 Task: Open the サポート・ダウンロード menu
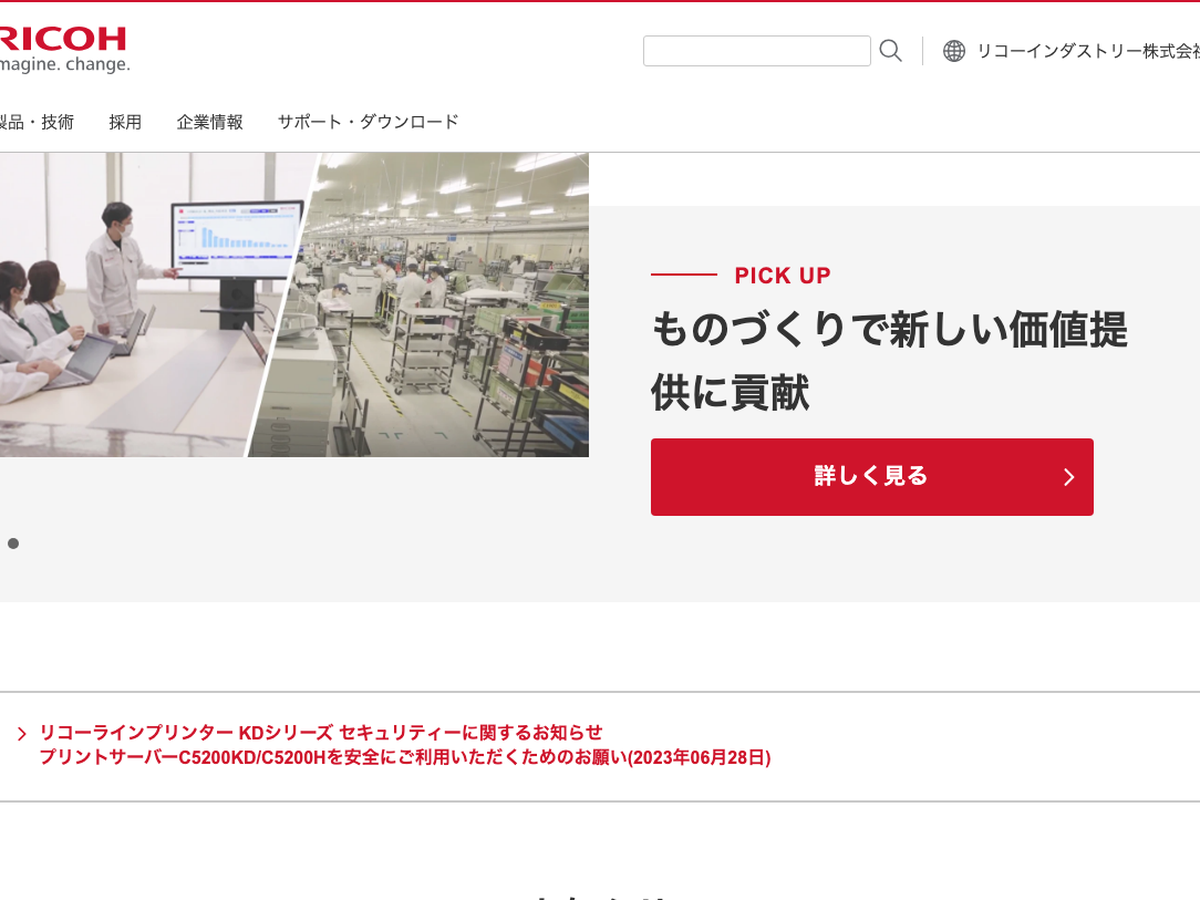point(368,122)
